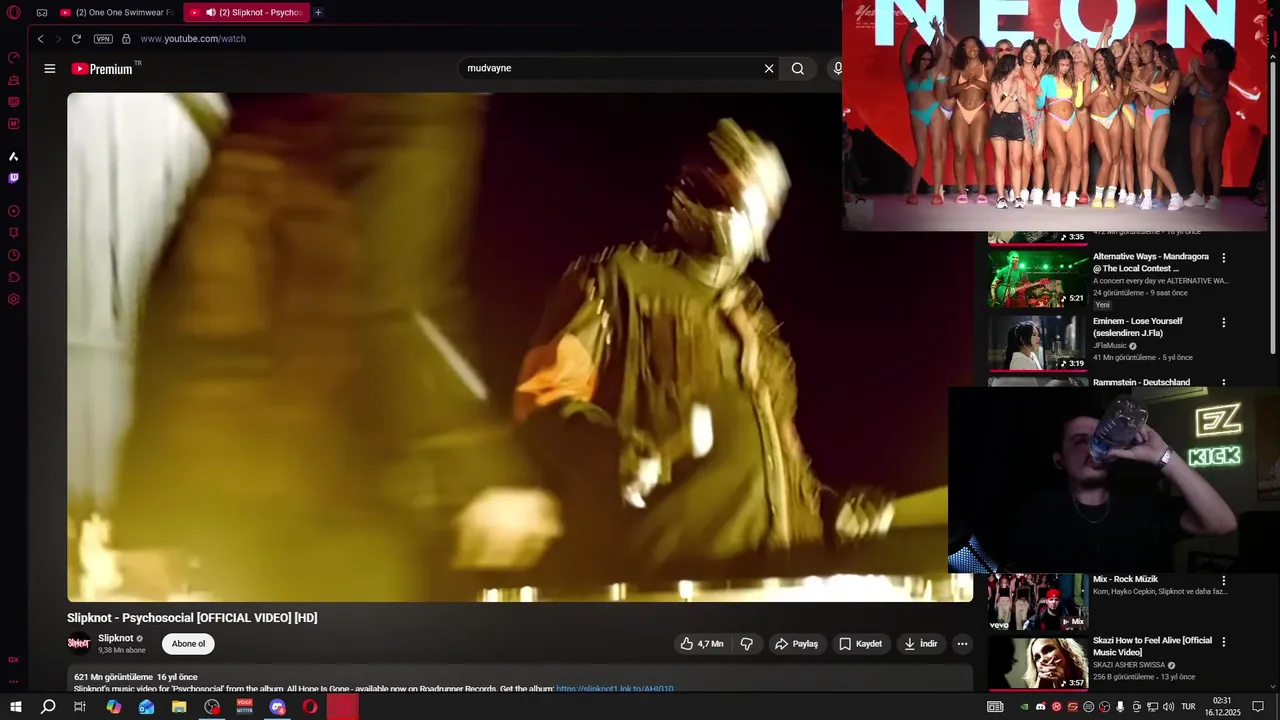This screenshot has height=720, width=1280.
Task: Open a new browser tab
Action: coord(318,13)
